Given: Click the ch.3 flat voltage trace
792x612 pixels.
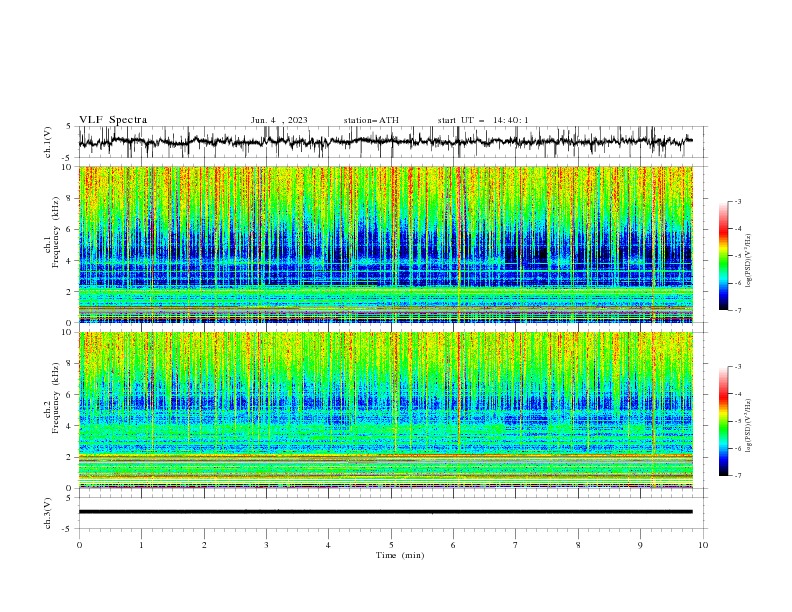Looking at the screenshot, I should (385, 512).
